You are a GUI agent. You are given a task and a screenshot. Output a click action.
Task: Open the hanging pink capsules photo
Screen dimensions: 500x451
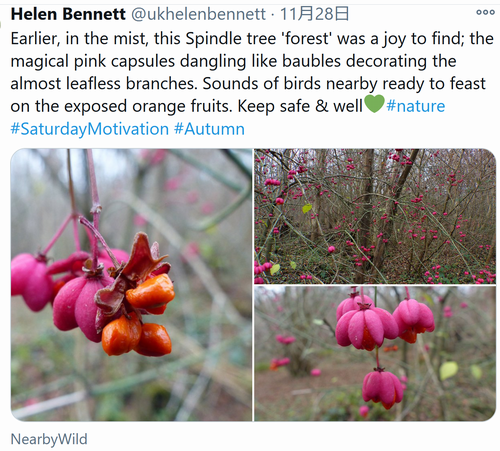(x=375, y=353)
